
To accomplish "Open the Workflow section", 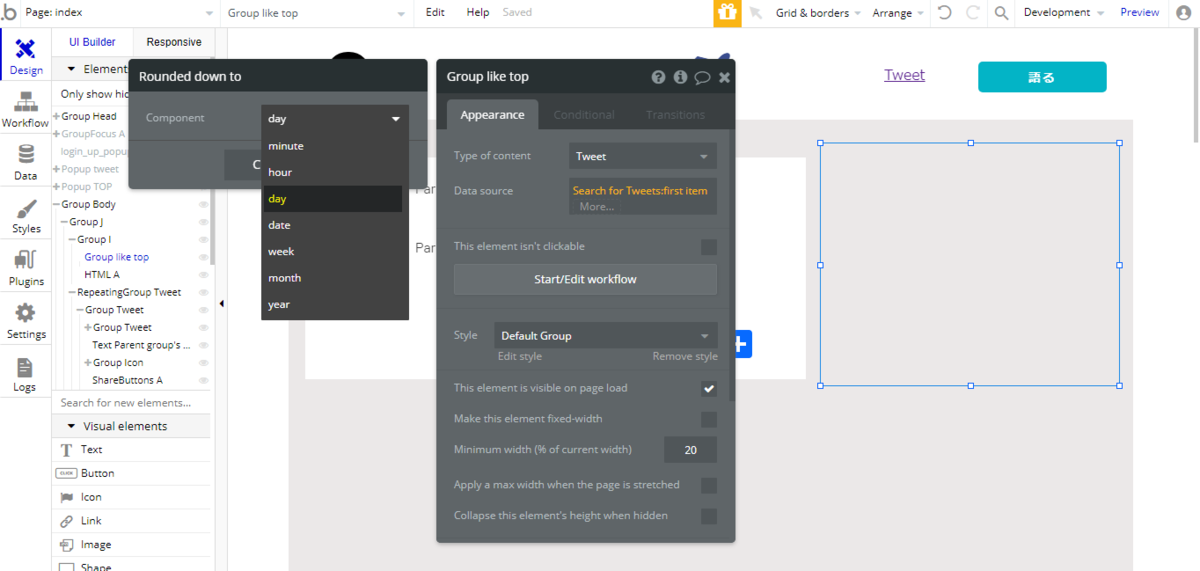I will click(x=26, y=110).
